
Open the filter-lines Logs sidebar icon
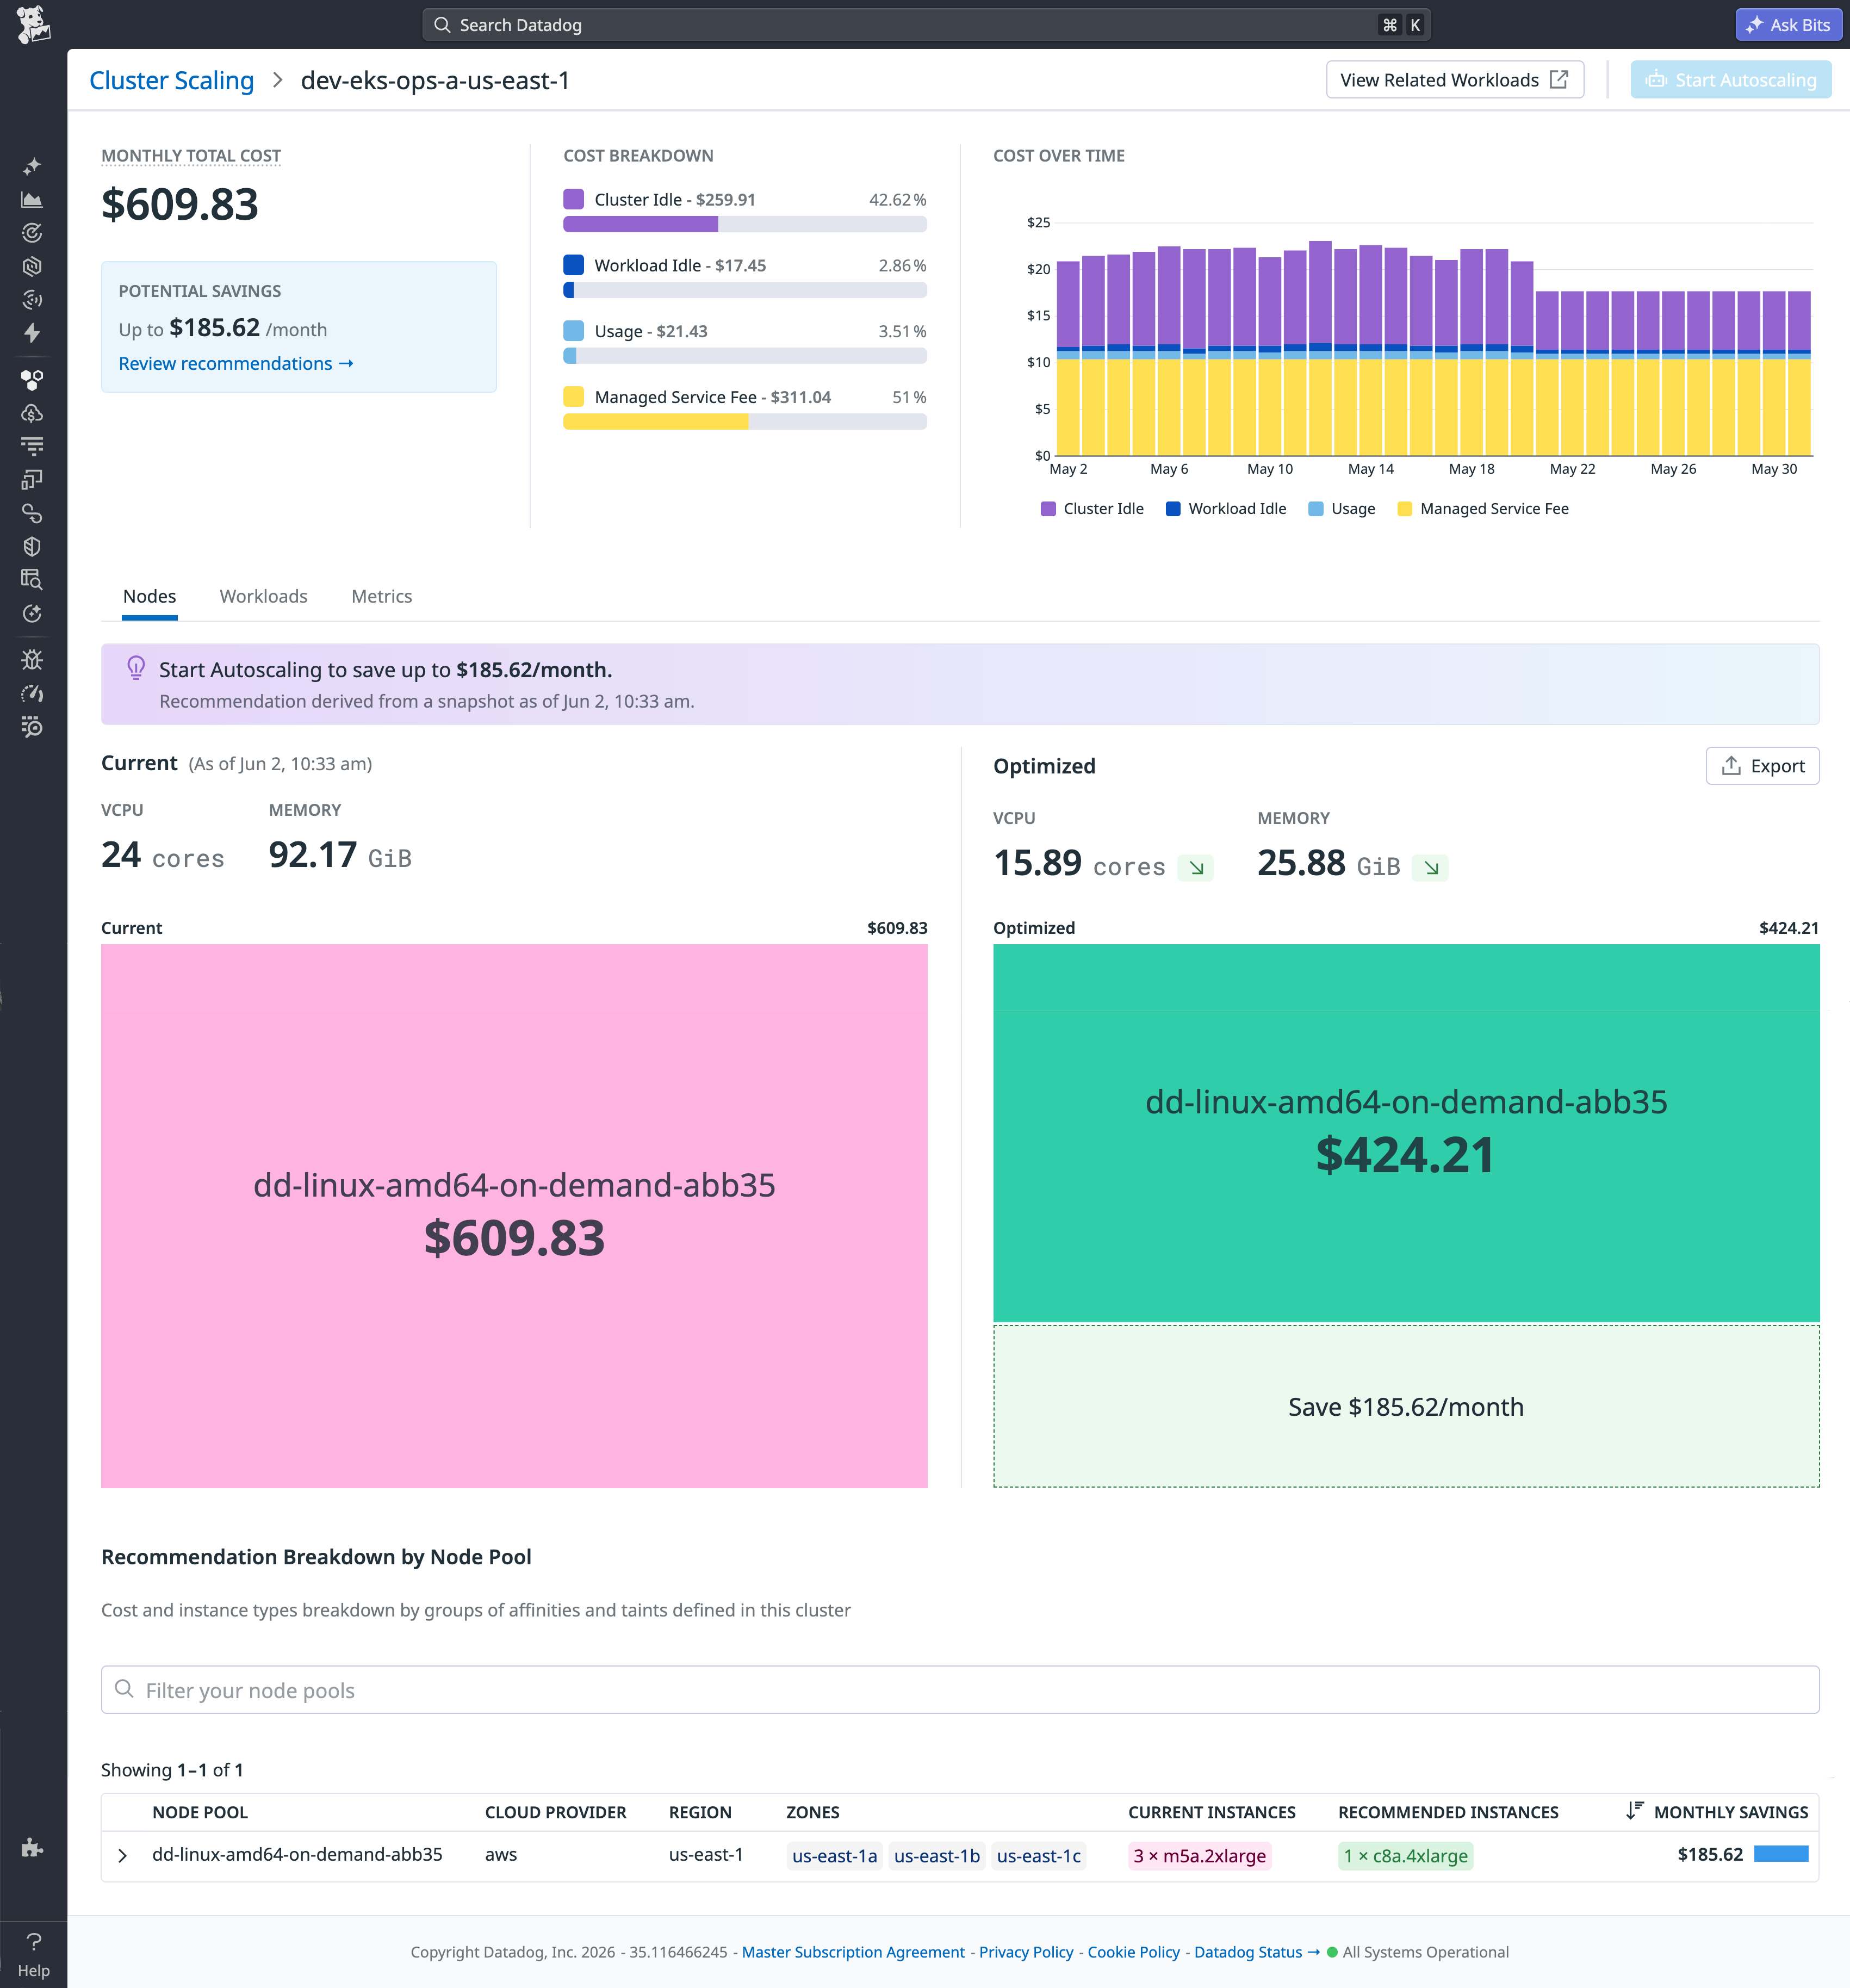32,446
